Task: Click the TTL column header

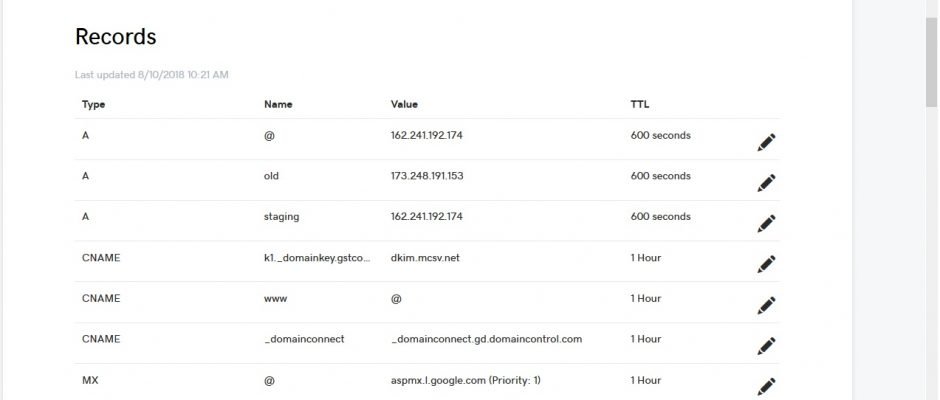Action: [640, 104]
